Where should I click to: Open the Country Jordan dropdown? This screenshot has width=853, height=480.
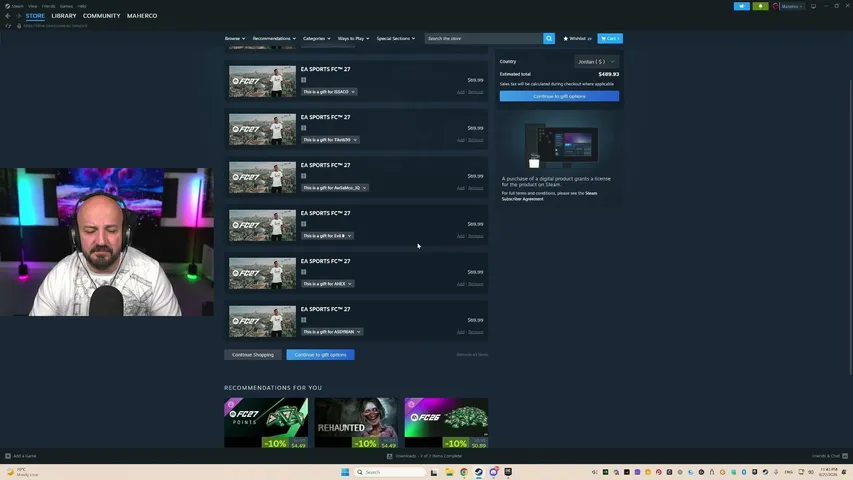pyautogui.click(x=596, y=61)
